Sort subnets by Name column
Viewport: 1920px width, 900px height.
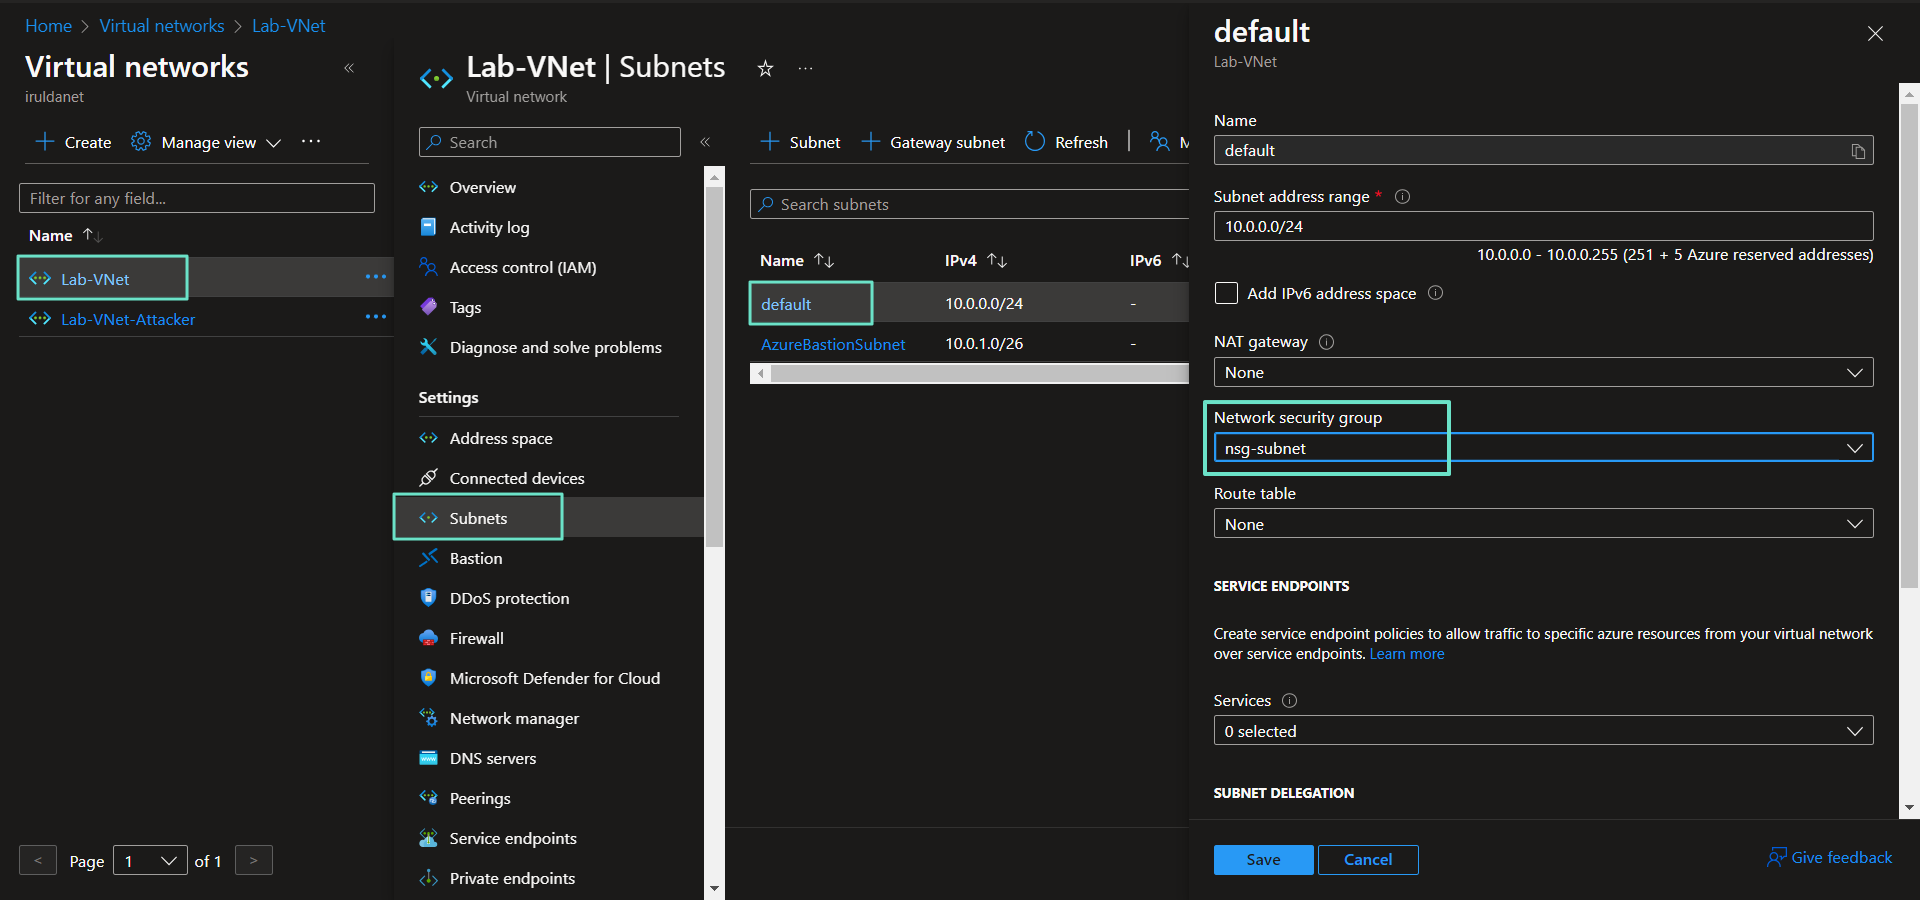824,261
